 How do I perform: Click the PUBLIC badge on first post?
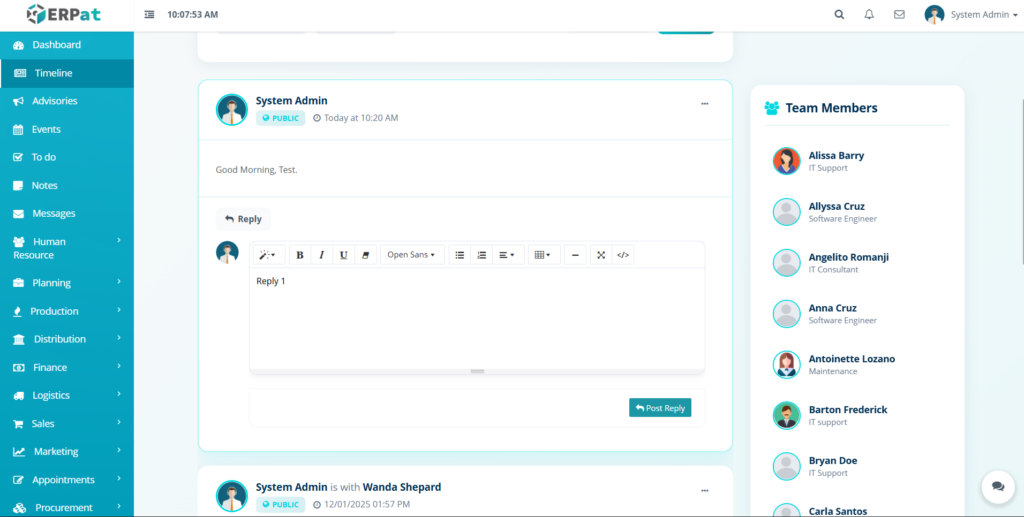point(280,118)
